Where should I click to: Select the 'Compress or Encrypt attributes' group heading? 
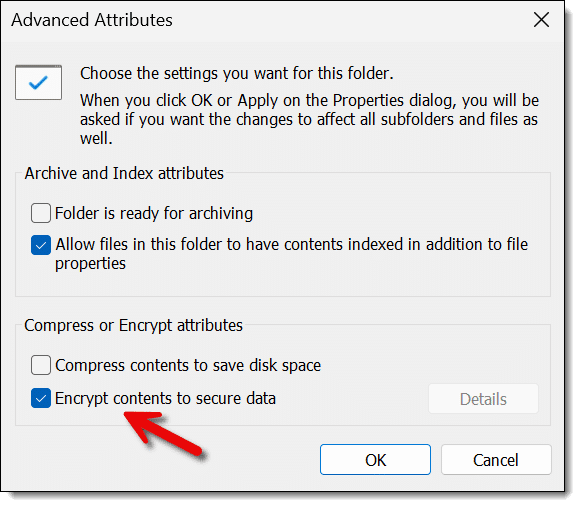pyautogui.click(x=134, y=325)
